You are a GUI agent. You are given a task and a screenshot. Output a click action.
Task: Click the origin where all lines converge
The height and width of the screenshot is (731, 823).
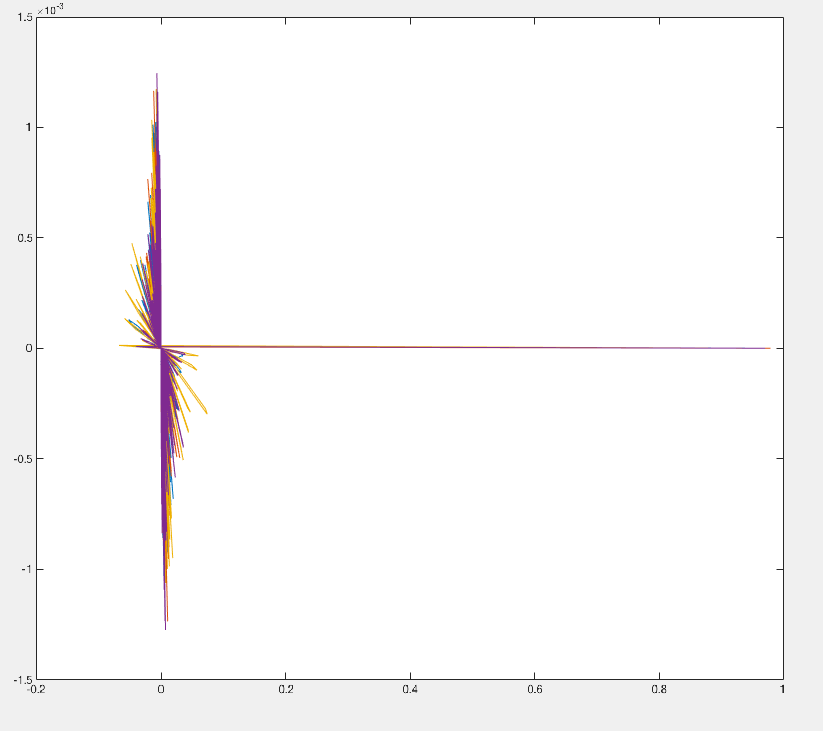[161, 347]
